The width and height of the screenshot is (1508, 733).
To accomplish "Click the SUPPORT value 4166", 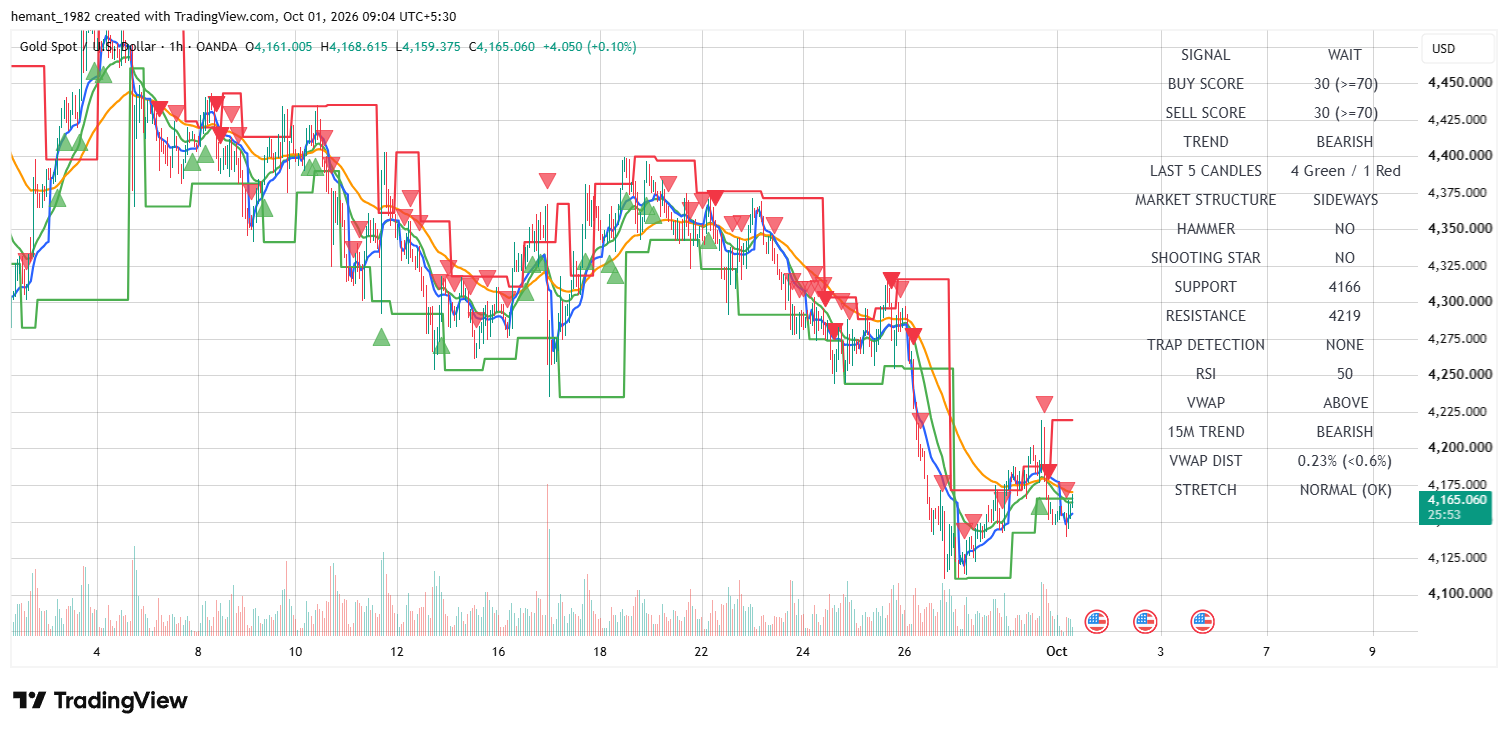I will click(x=1345, y=287).
